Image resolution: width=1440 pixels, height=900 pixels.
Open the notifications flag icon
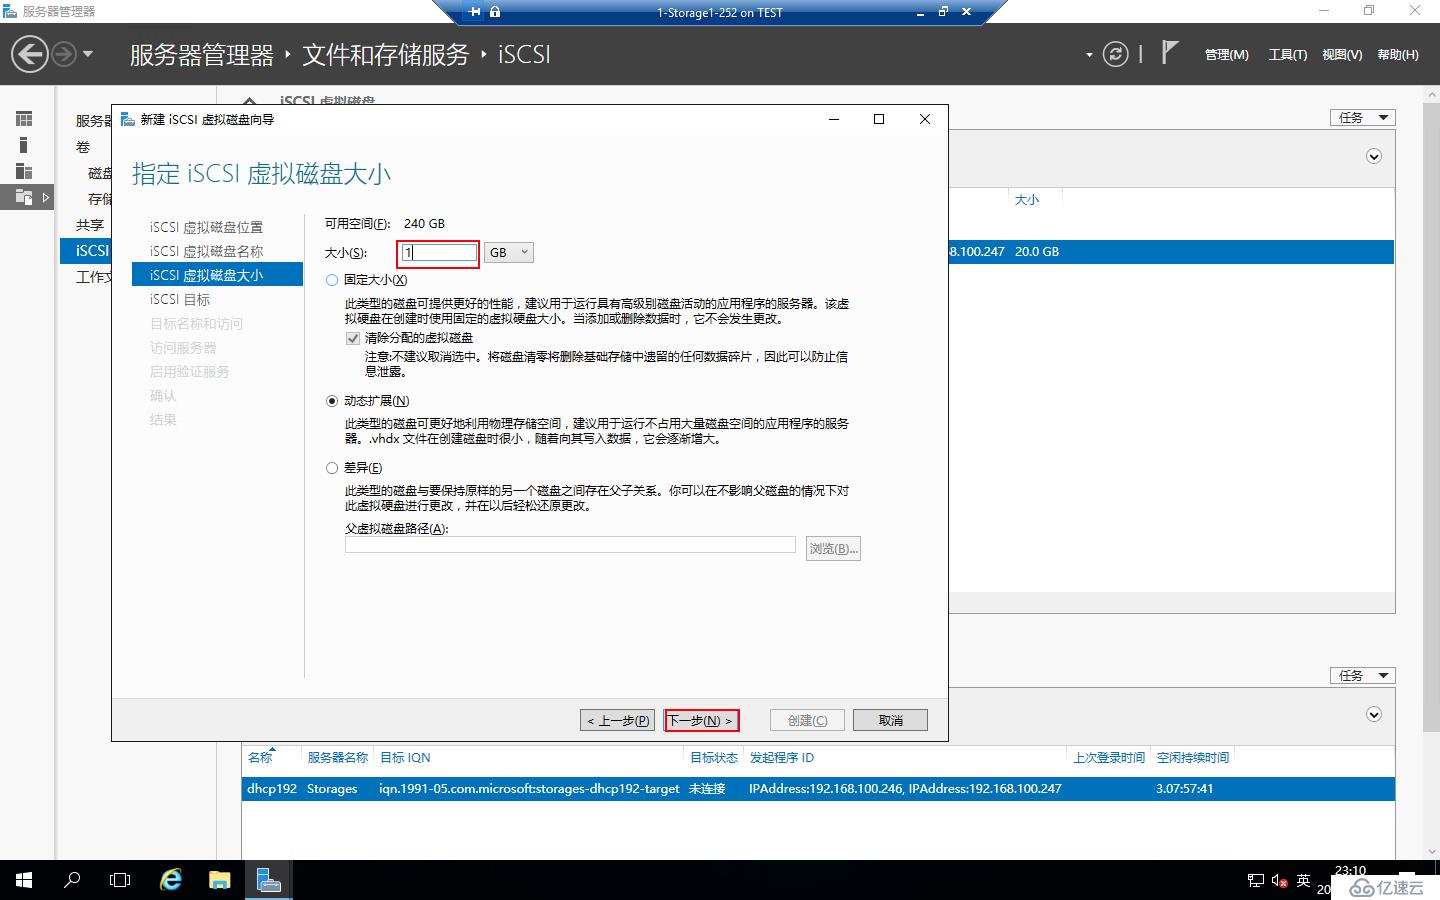click(1169, 53)
